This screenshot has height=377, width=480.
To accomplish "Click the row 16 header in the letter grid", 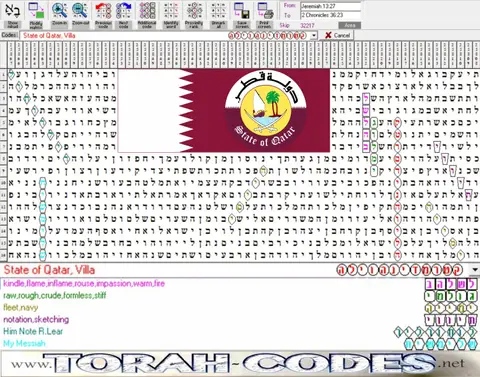I will tap(3, 255).
